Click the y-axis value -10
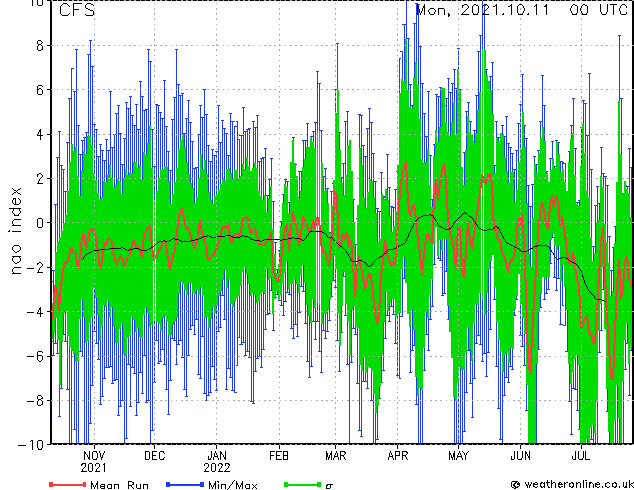The width and height of the screenshot is (634, 490). (x=31, y=444)
